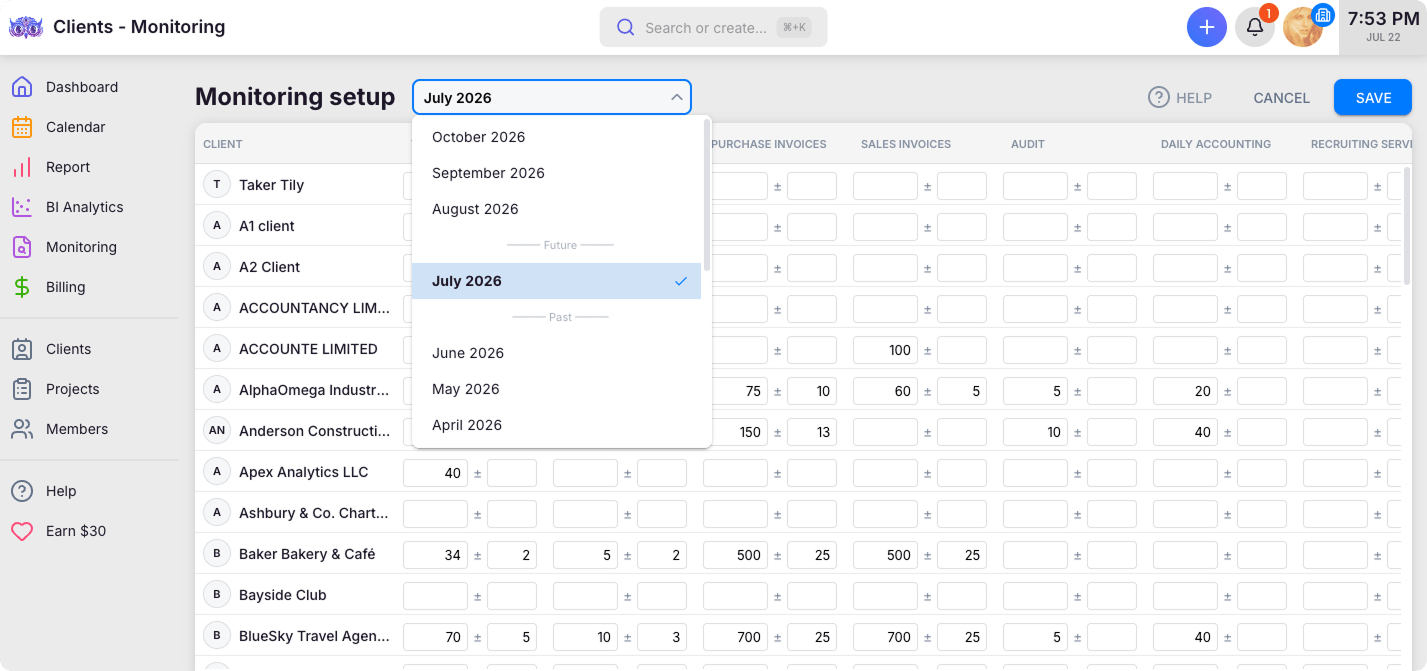
Task: Click the 7:53 PM clock widget
Action: pyautogui.click(x=1382, y=27)
